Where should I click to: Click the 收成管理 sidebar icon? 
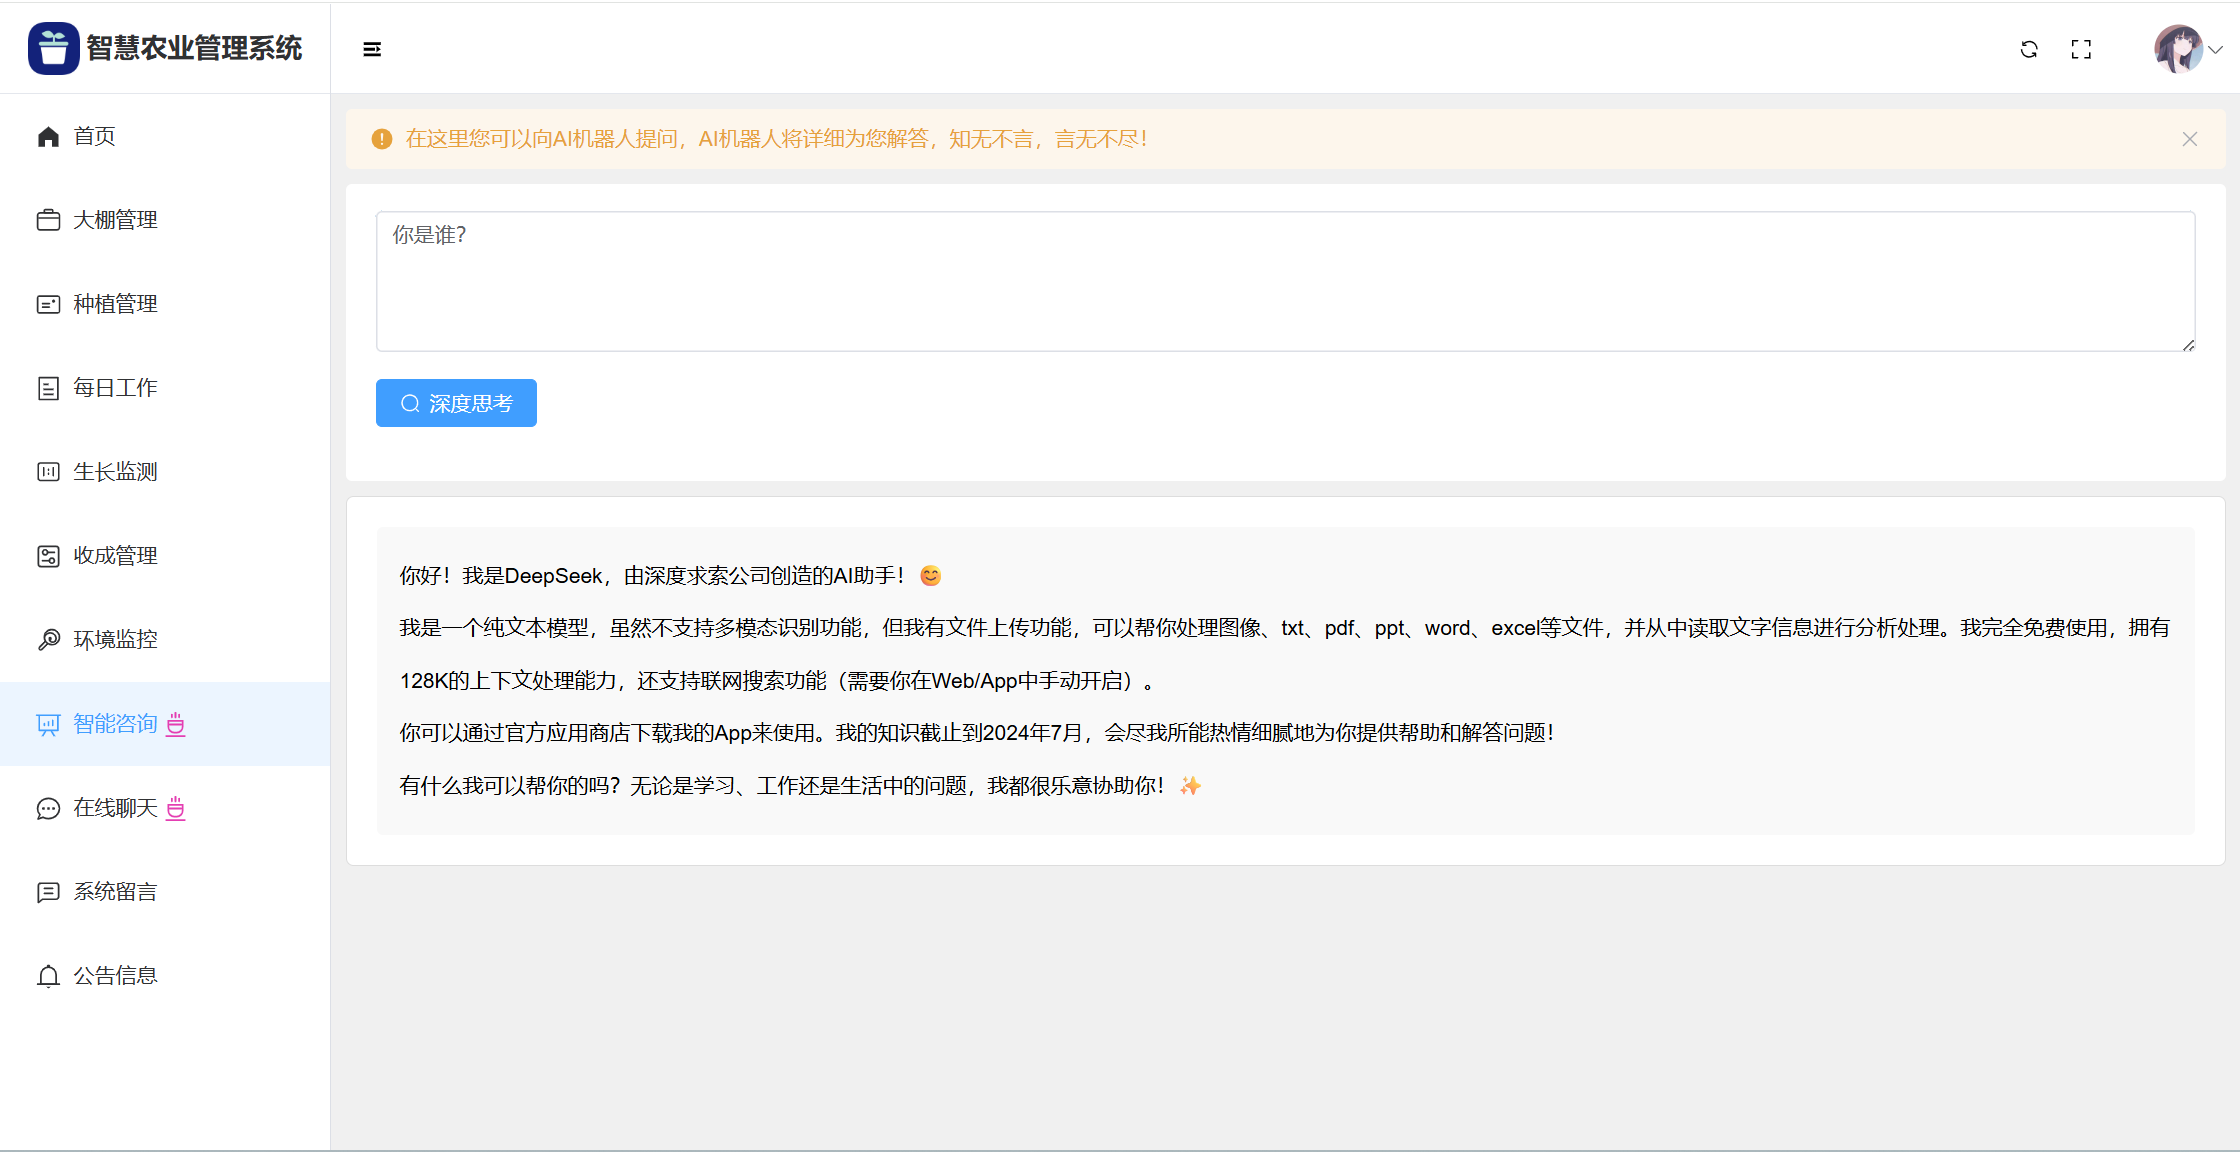[x=48, y=556]
